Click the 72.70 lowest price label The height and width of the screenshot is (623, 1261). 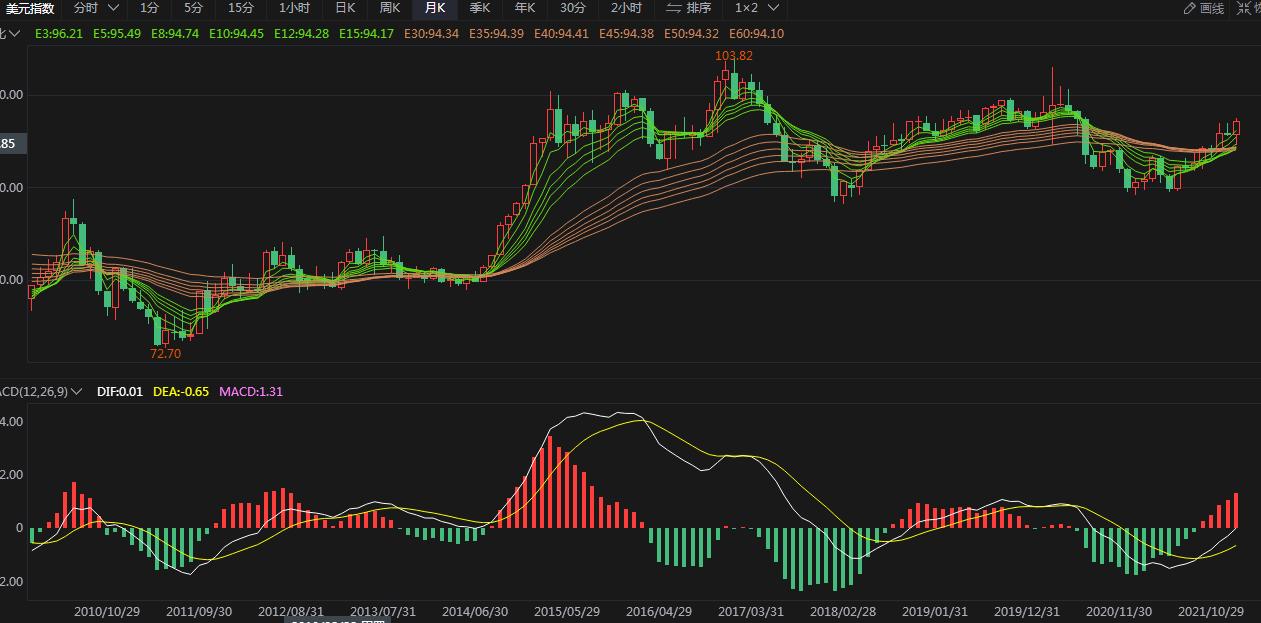(x=166, y=353)
